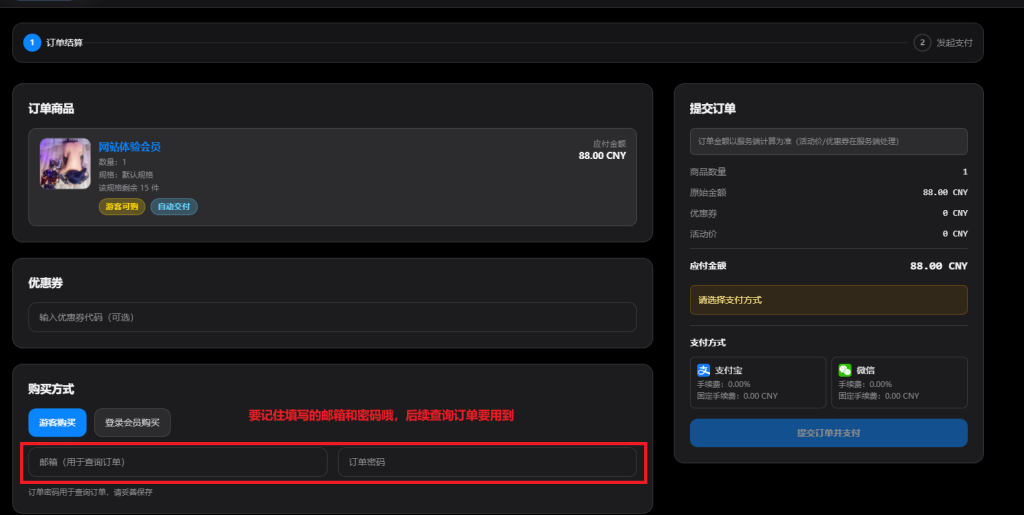Image resolution: width=1024 pixels, height=515 pixels.
Task: Click the 商品数量 row label
Action: (x=708, y=172)
